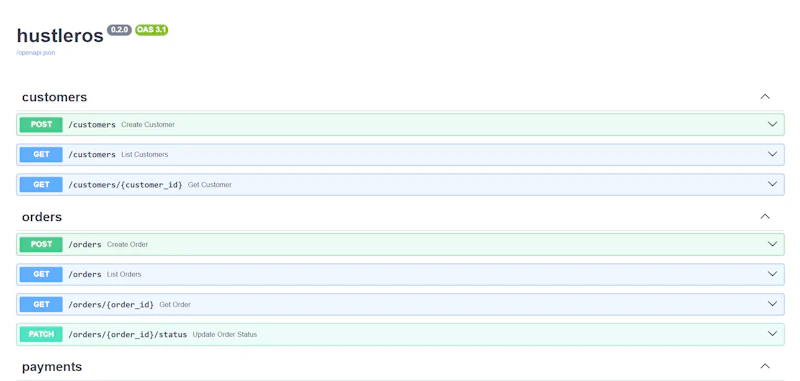Screen dimensions: 800x381
Task: Click the 'List Customers' summary text
Action: [x=144, y=155]
